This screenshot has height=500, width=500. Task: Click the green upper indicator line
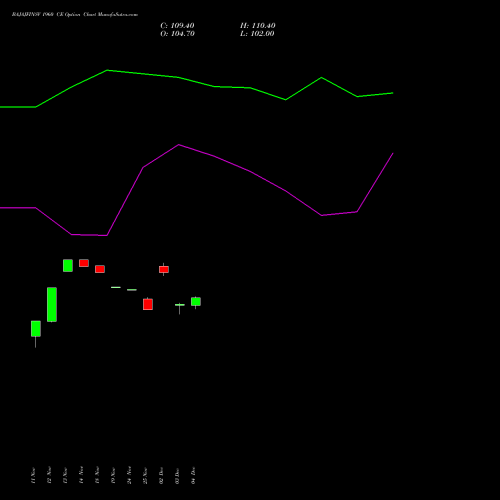[x=197, y=82]
